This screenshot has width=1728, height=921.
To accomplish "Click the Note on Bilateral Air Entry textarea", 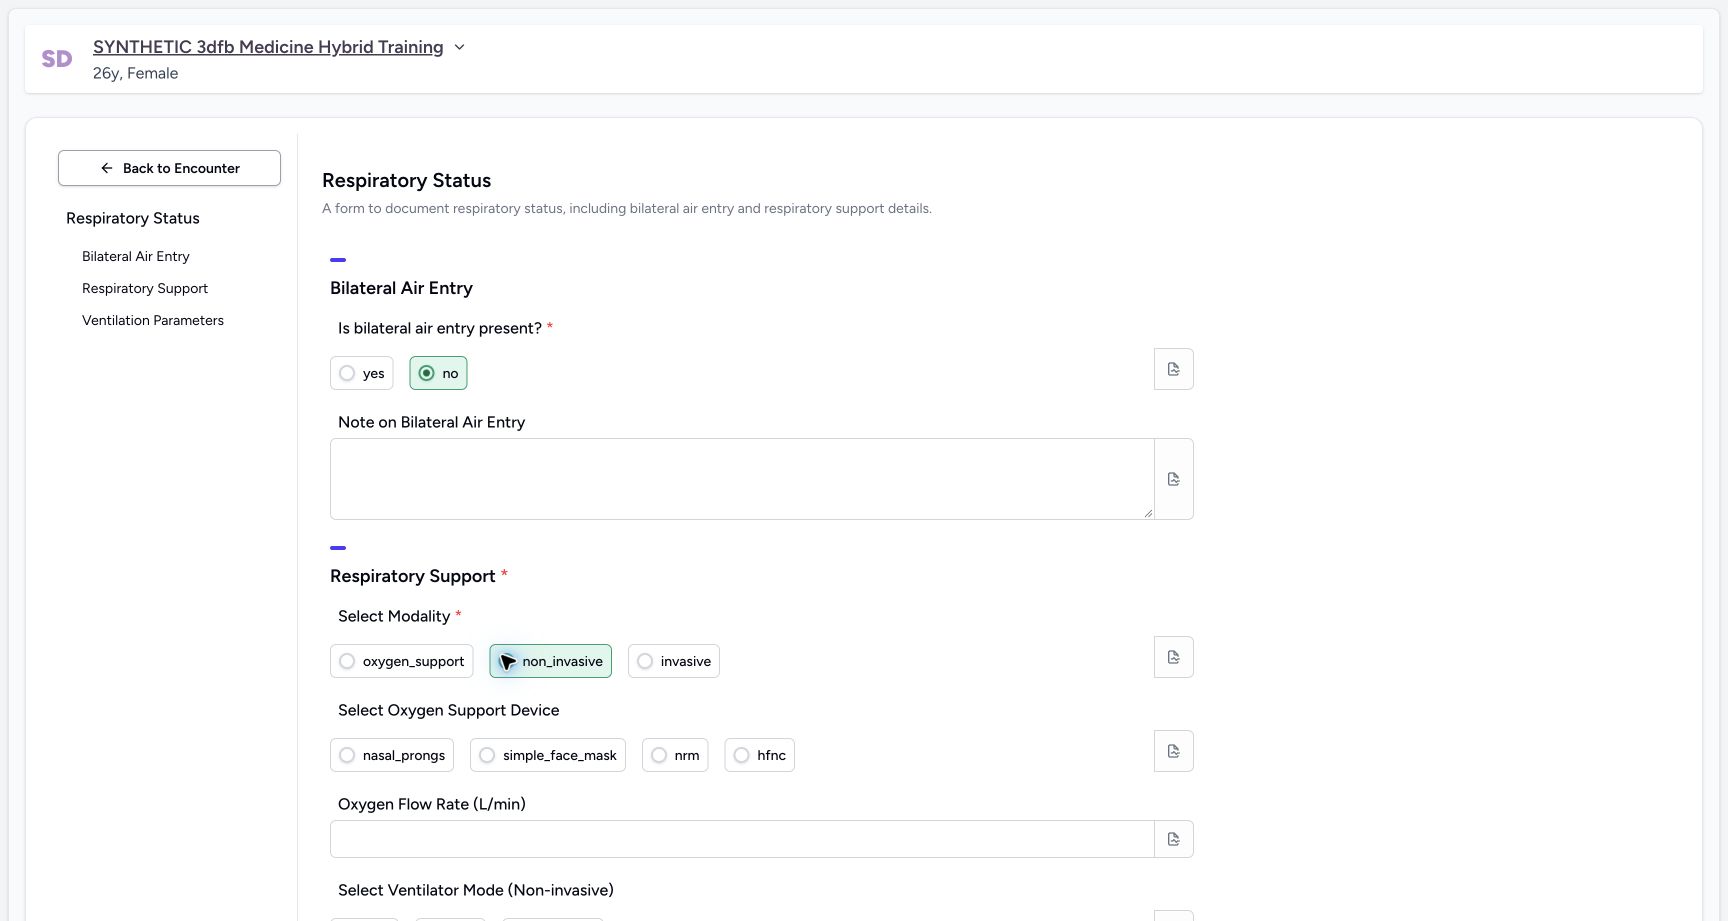I will [x=742, y=479].
